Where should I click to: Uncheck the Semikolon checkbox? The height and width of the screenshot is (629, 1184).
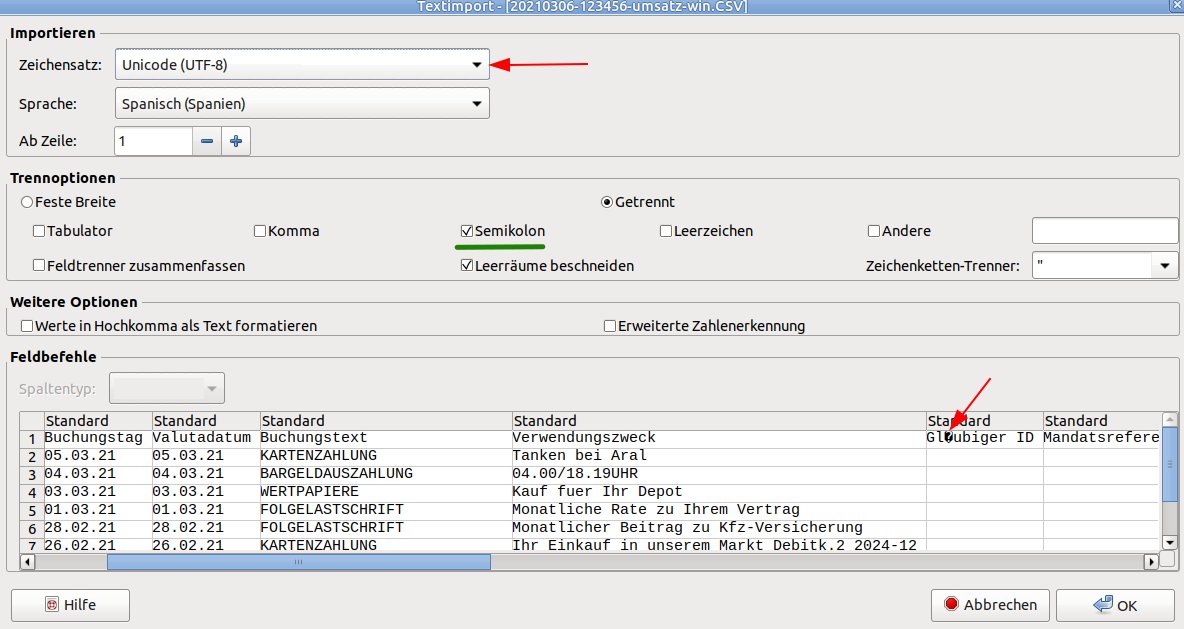click(467, 231)
